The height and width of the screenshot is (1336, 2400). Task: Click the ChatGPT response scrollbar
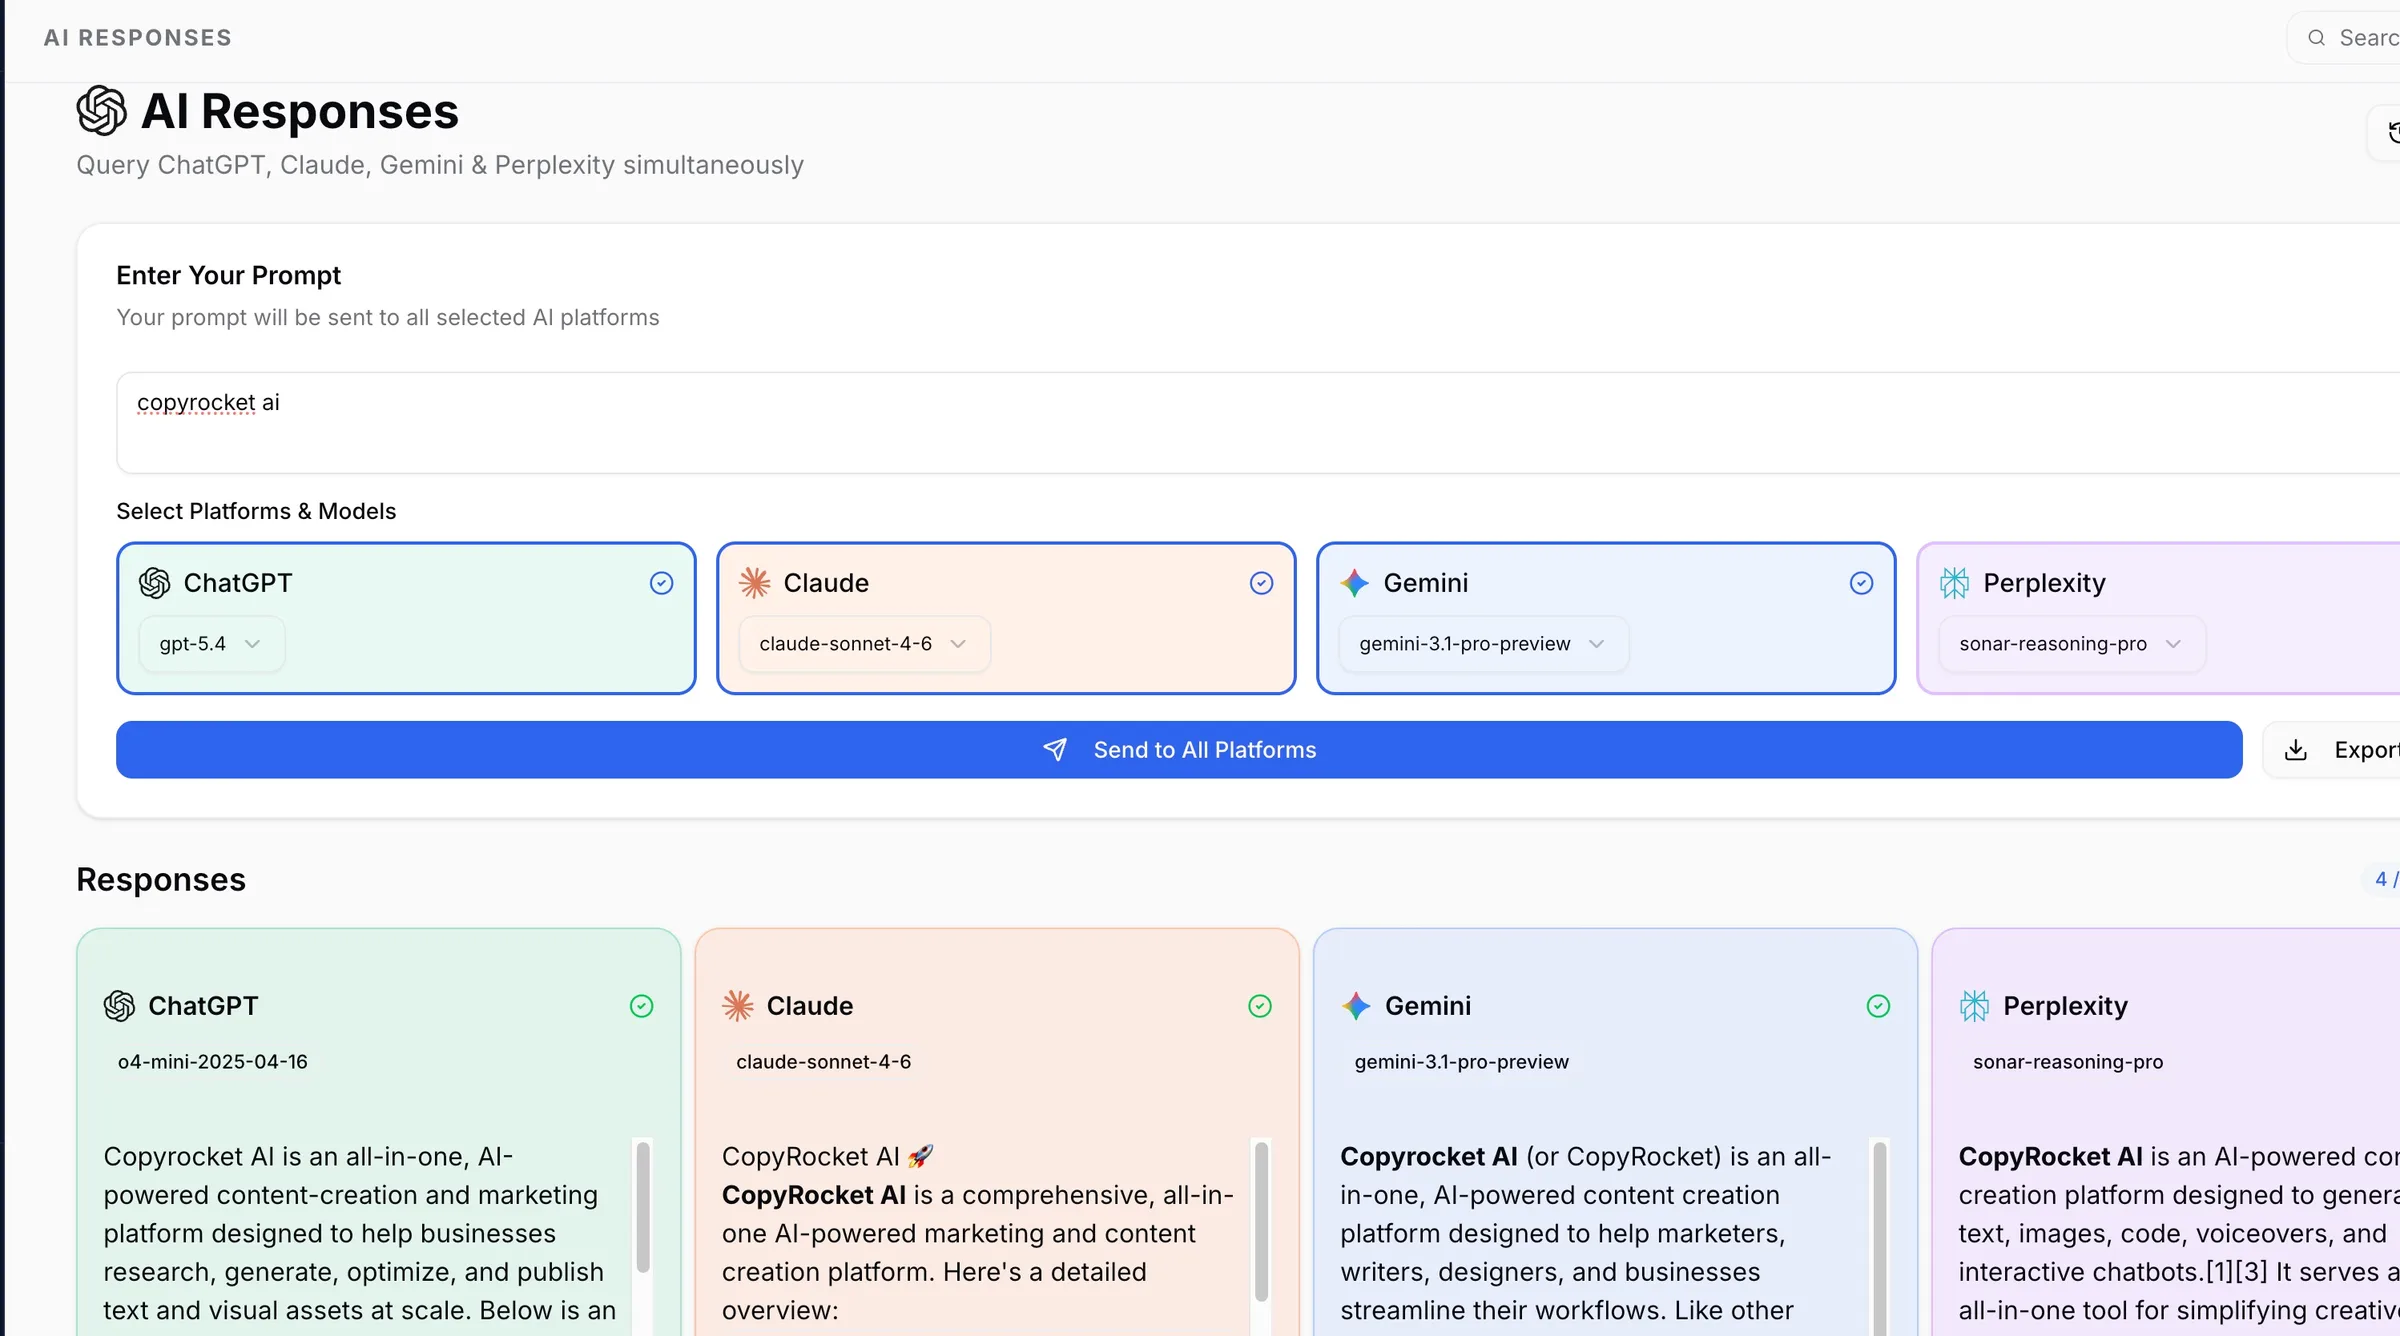(643, 1206)
